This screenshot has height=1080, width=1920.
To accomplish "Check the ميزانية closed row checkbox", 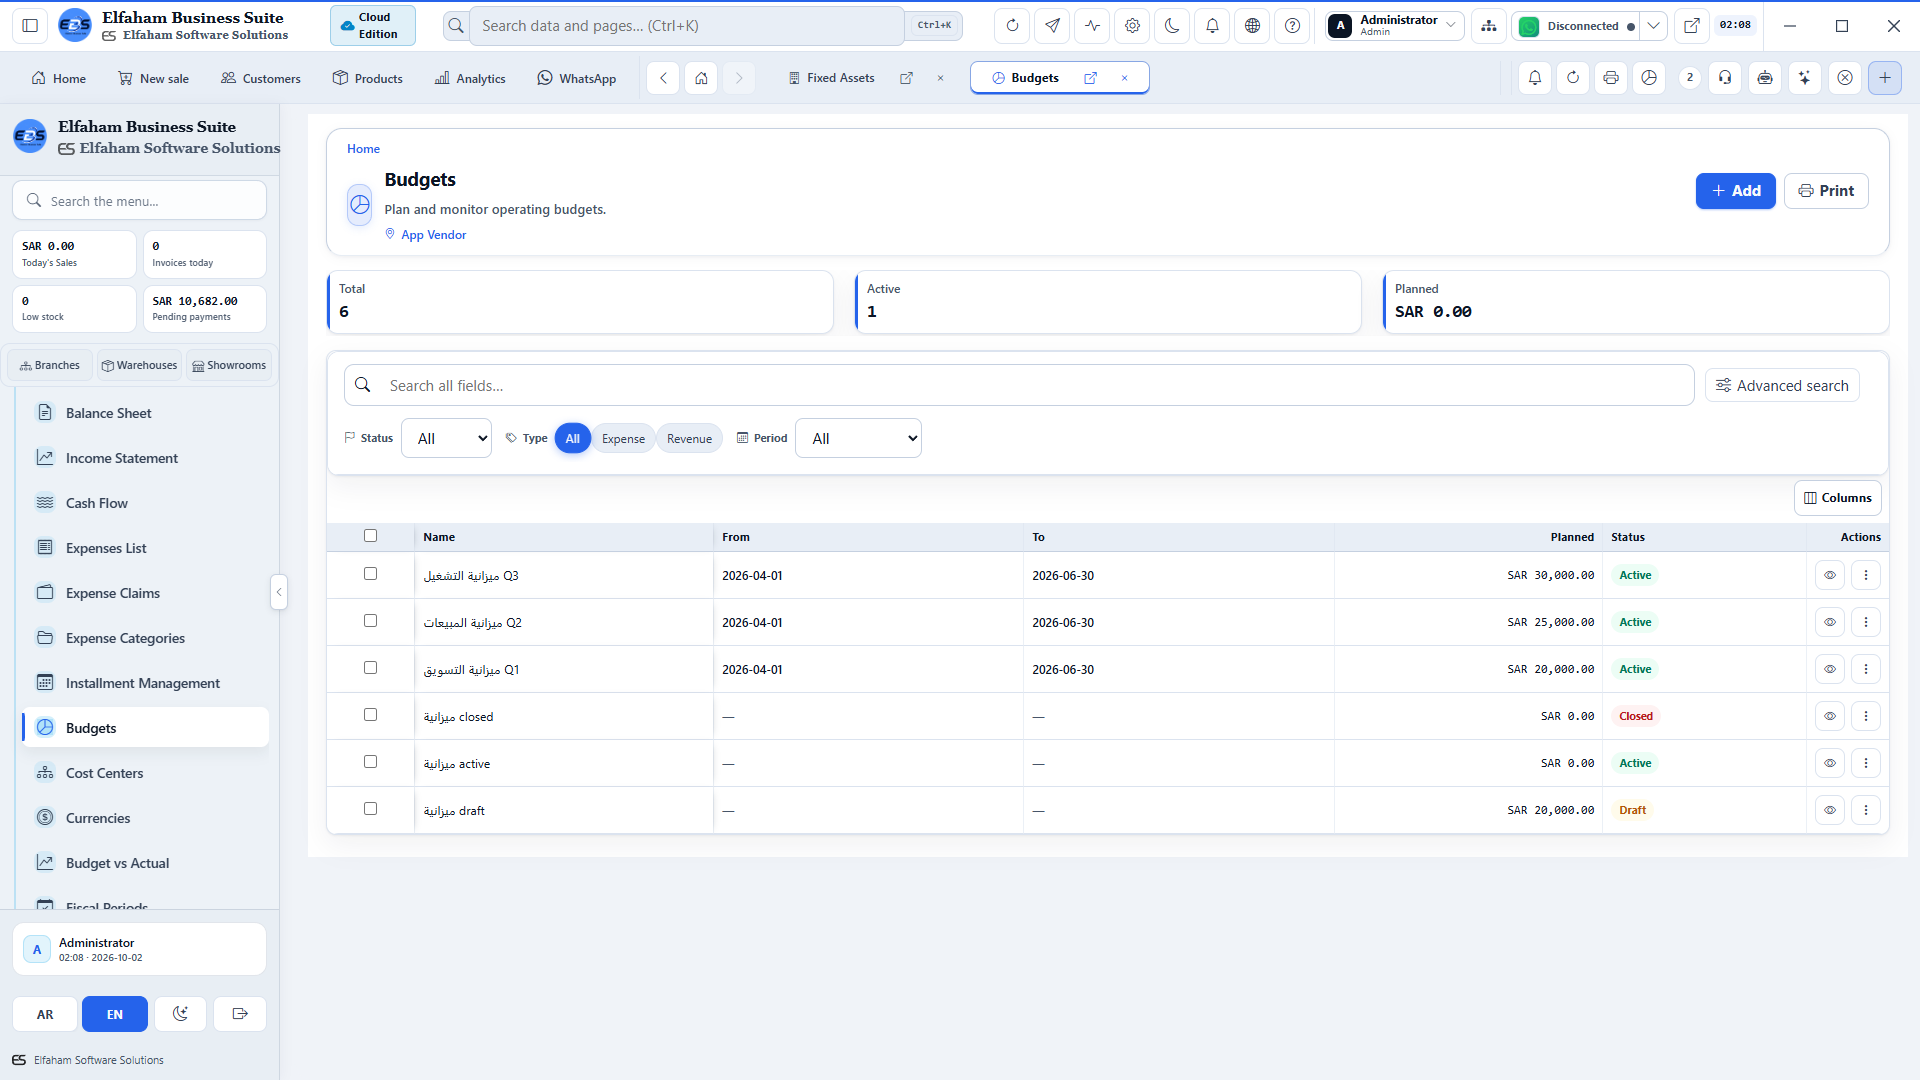I will click(x=371, y=715).
